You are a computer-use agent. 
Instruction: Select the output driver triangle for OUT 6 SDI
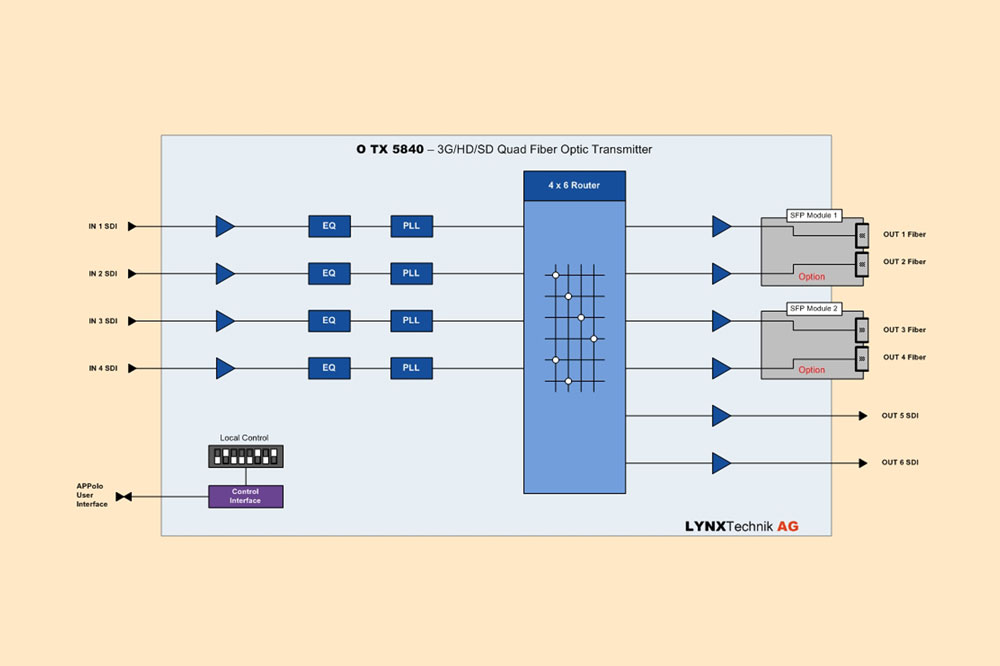(x=721, y=463)
